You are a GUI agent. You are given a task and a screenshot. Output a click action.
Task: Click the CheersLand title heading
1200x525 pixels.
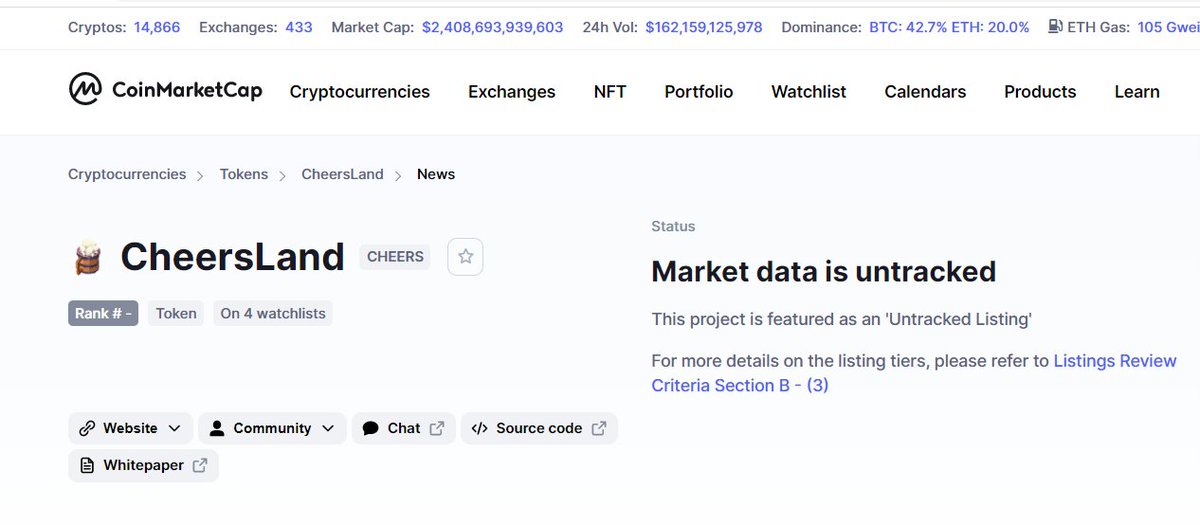[x=232, y=257]
